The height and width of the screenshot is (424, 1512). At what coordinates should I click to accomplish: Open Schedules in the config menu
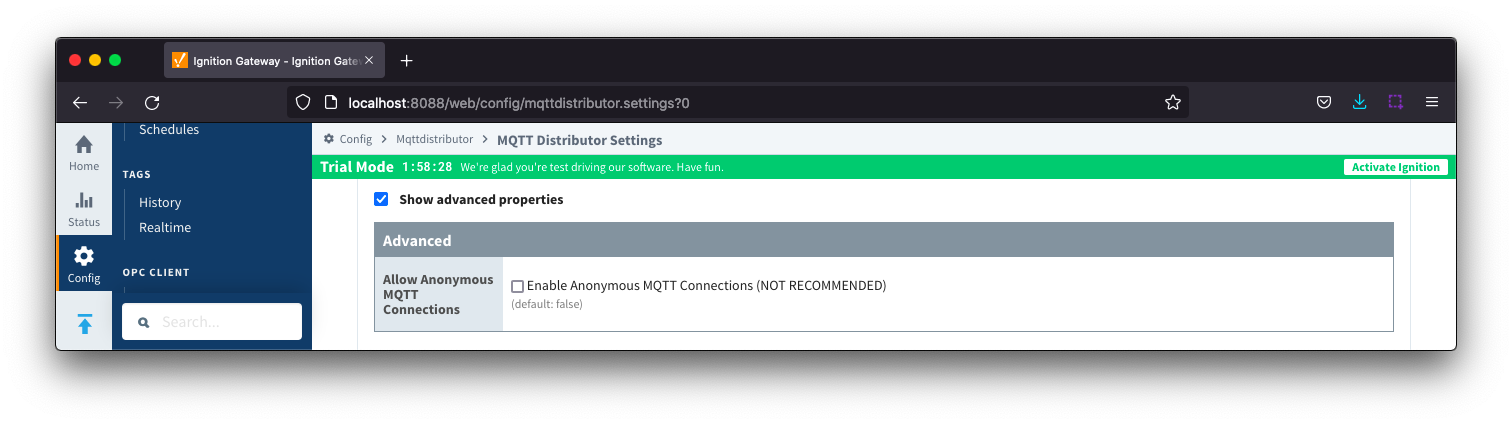click(x=169, y=129)
